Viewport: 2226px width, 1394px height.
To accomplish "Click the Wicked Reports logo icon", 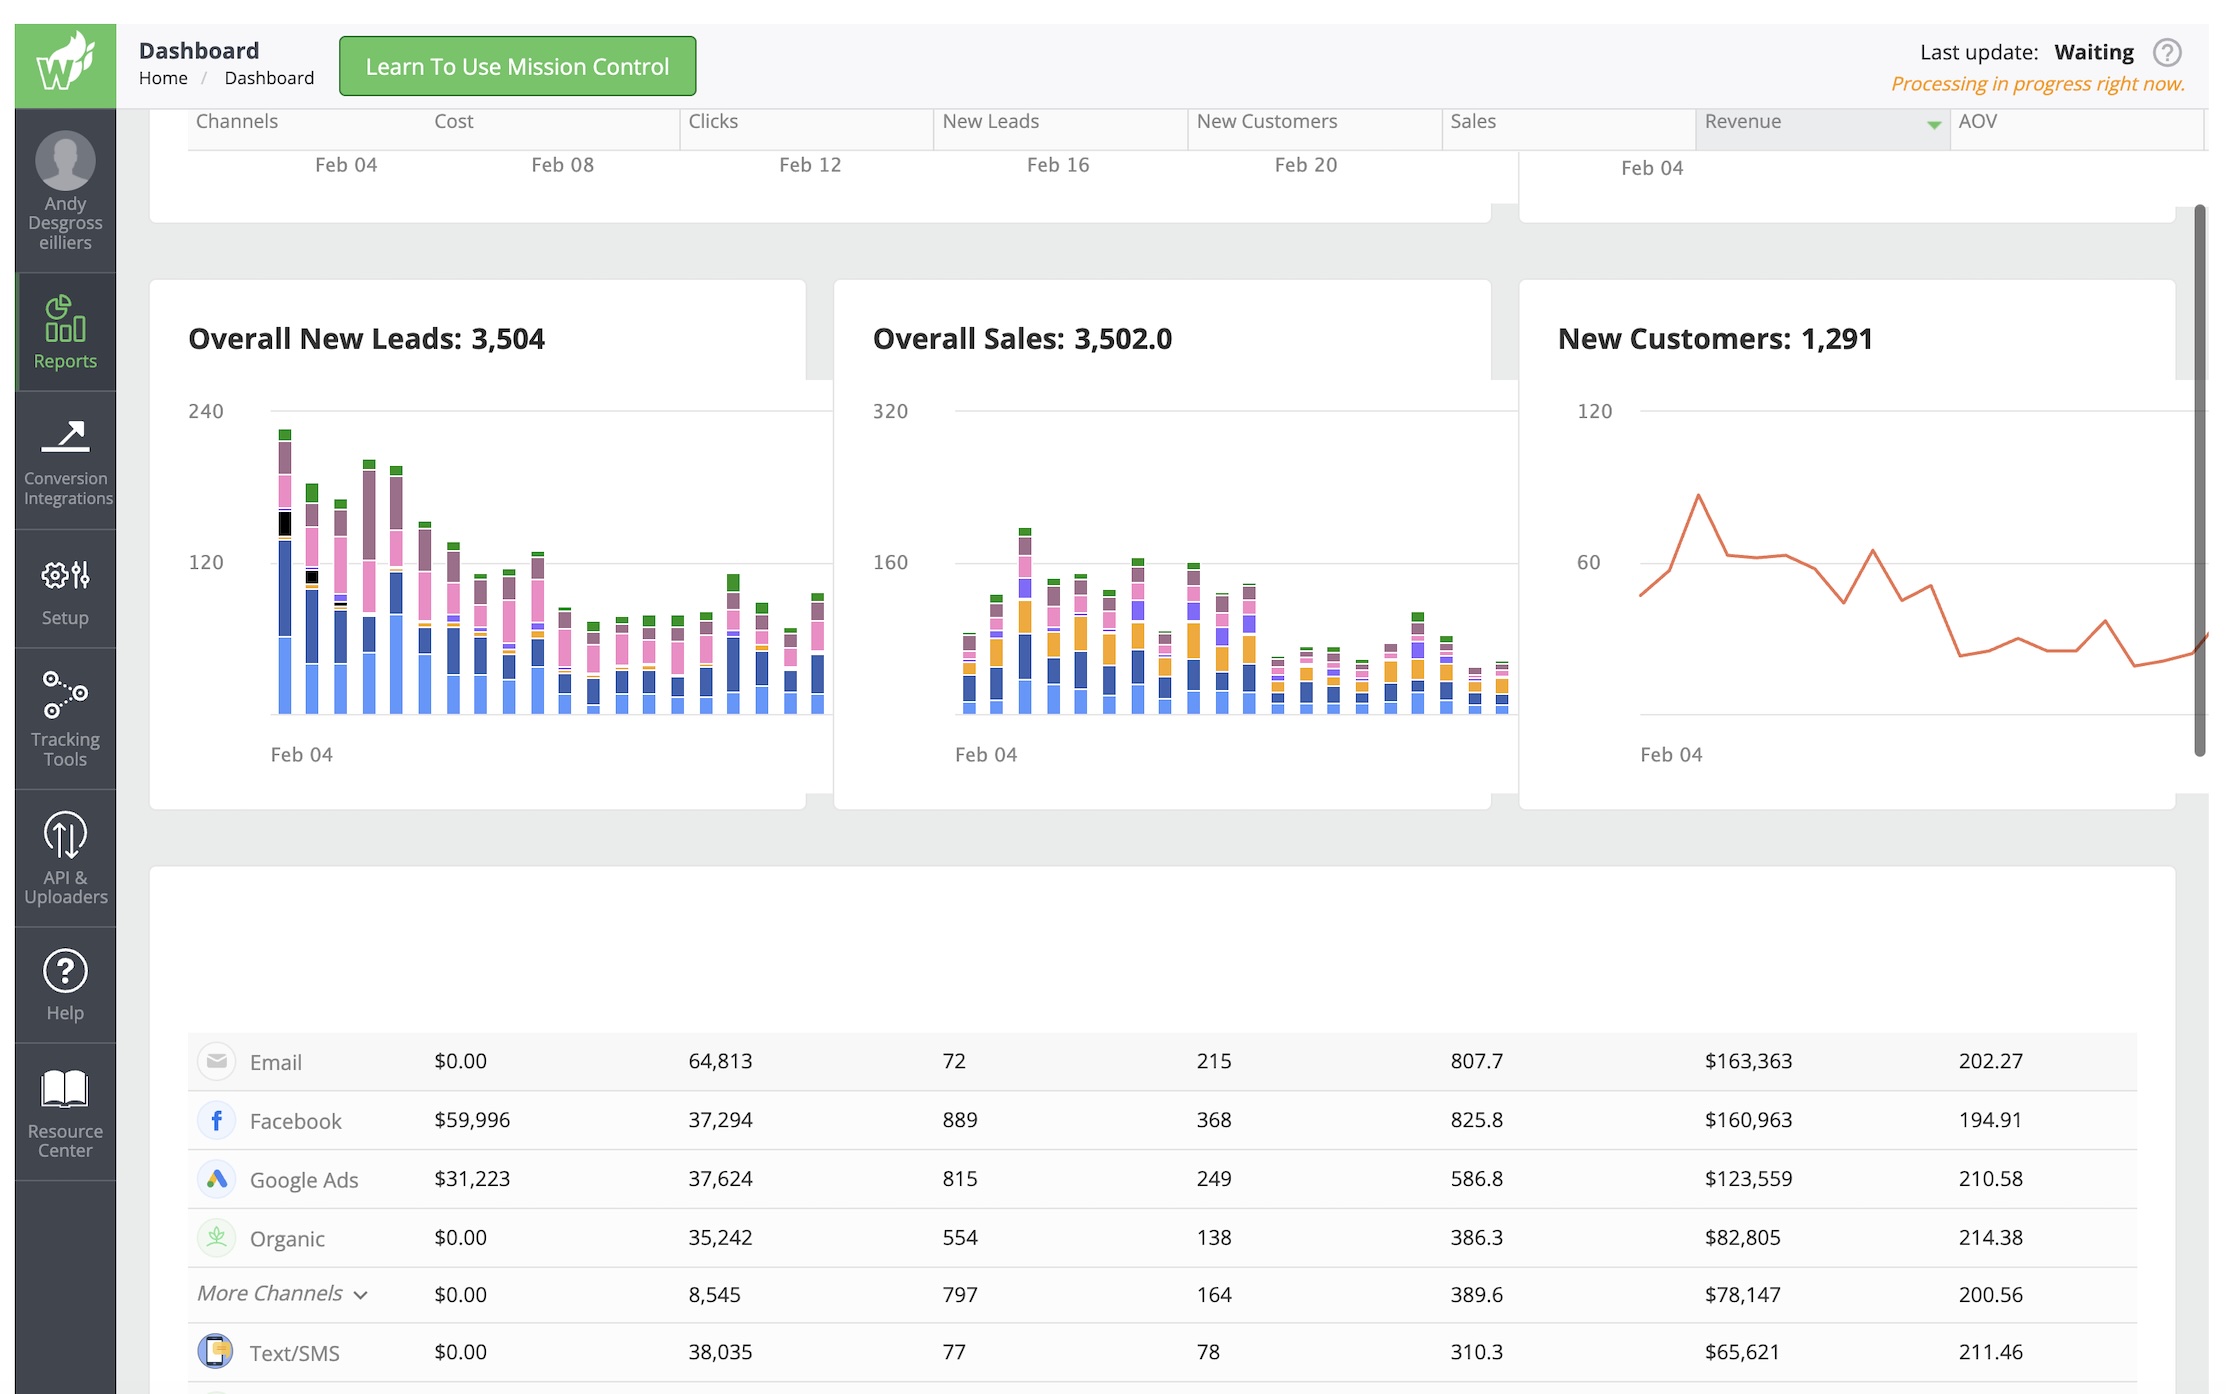I will click(x=65, y=65).
